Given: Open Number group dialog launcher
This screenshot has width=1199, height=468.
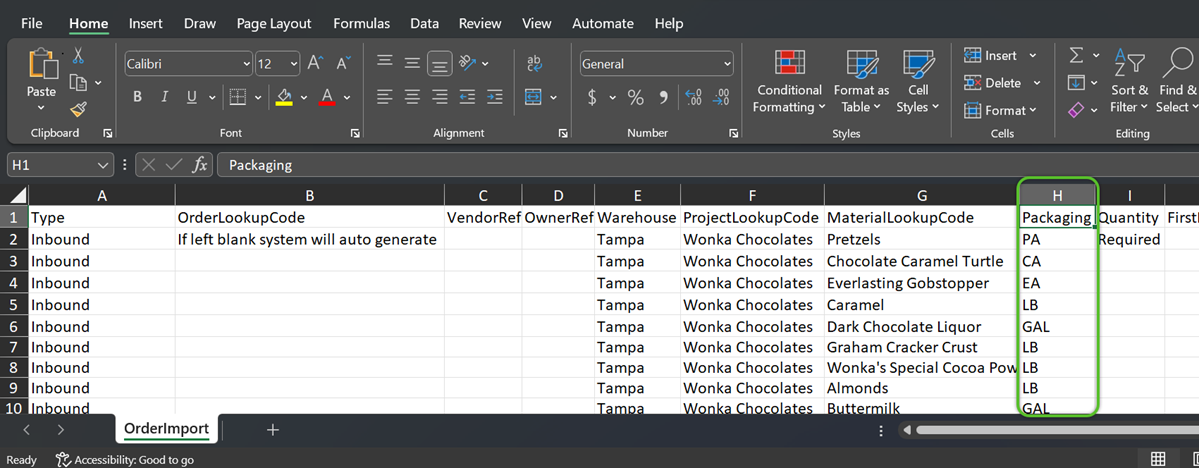Looking at the screenshot, I should [735, 133].
